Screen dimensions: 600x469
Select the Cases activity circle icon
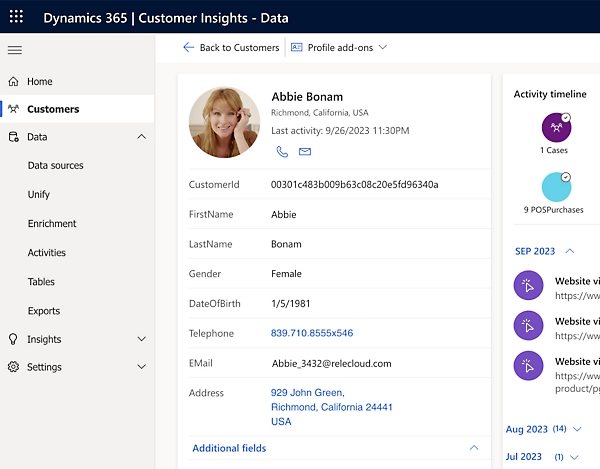coord(556,127)
